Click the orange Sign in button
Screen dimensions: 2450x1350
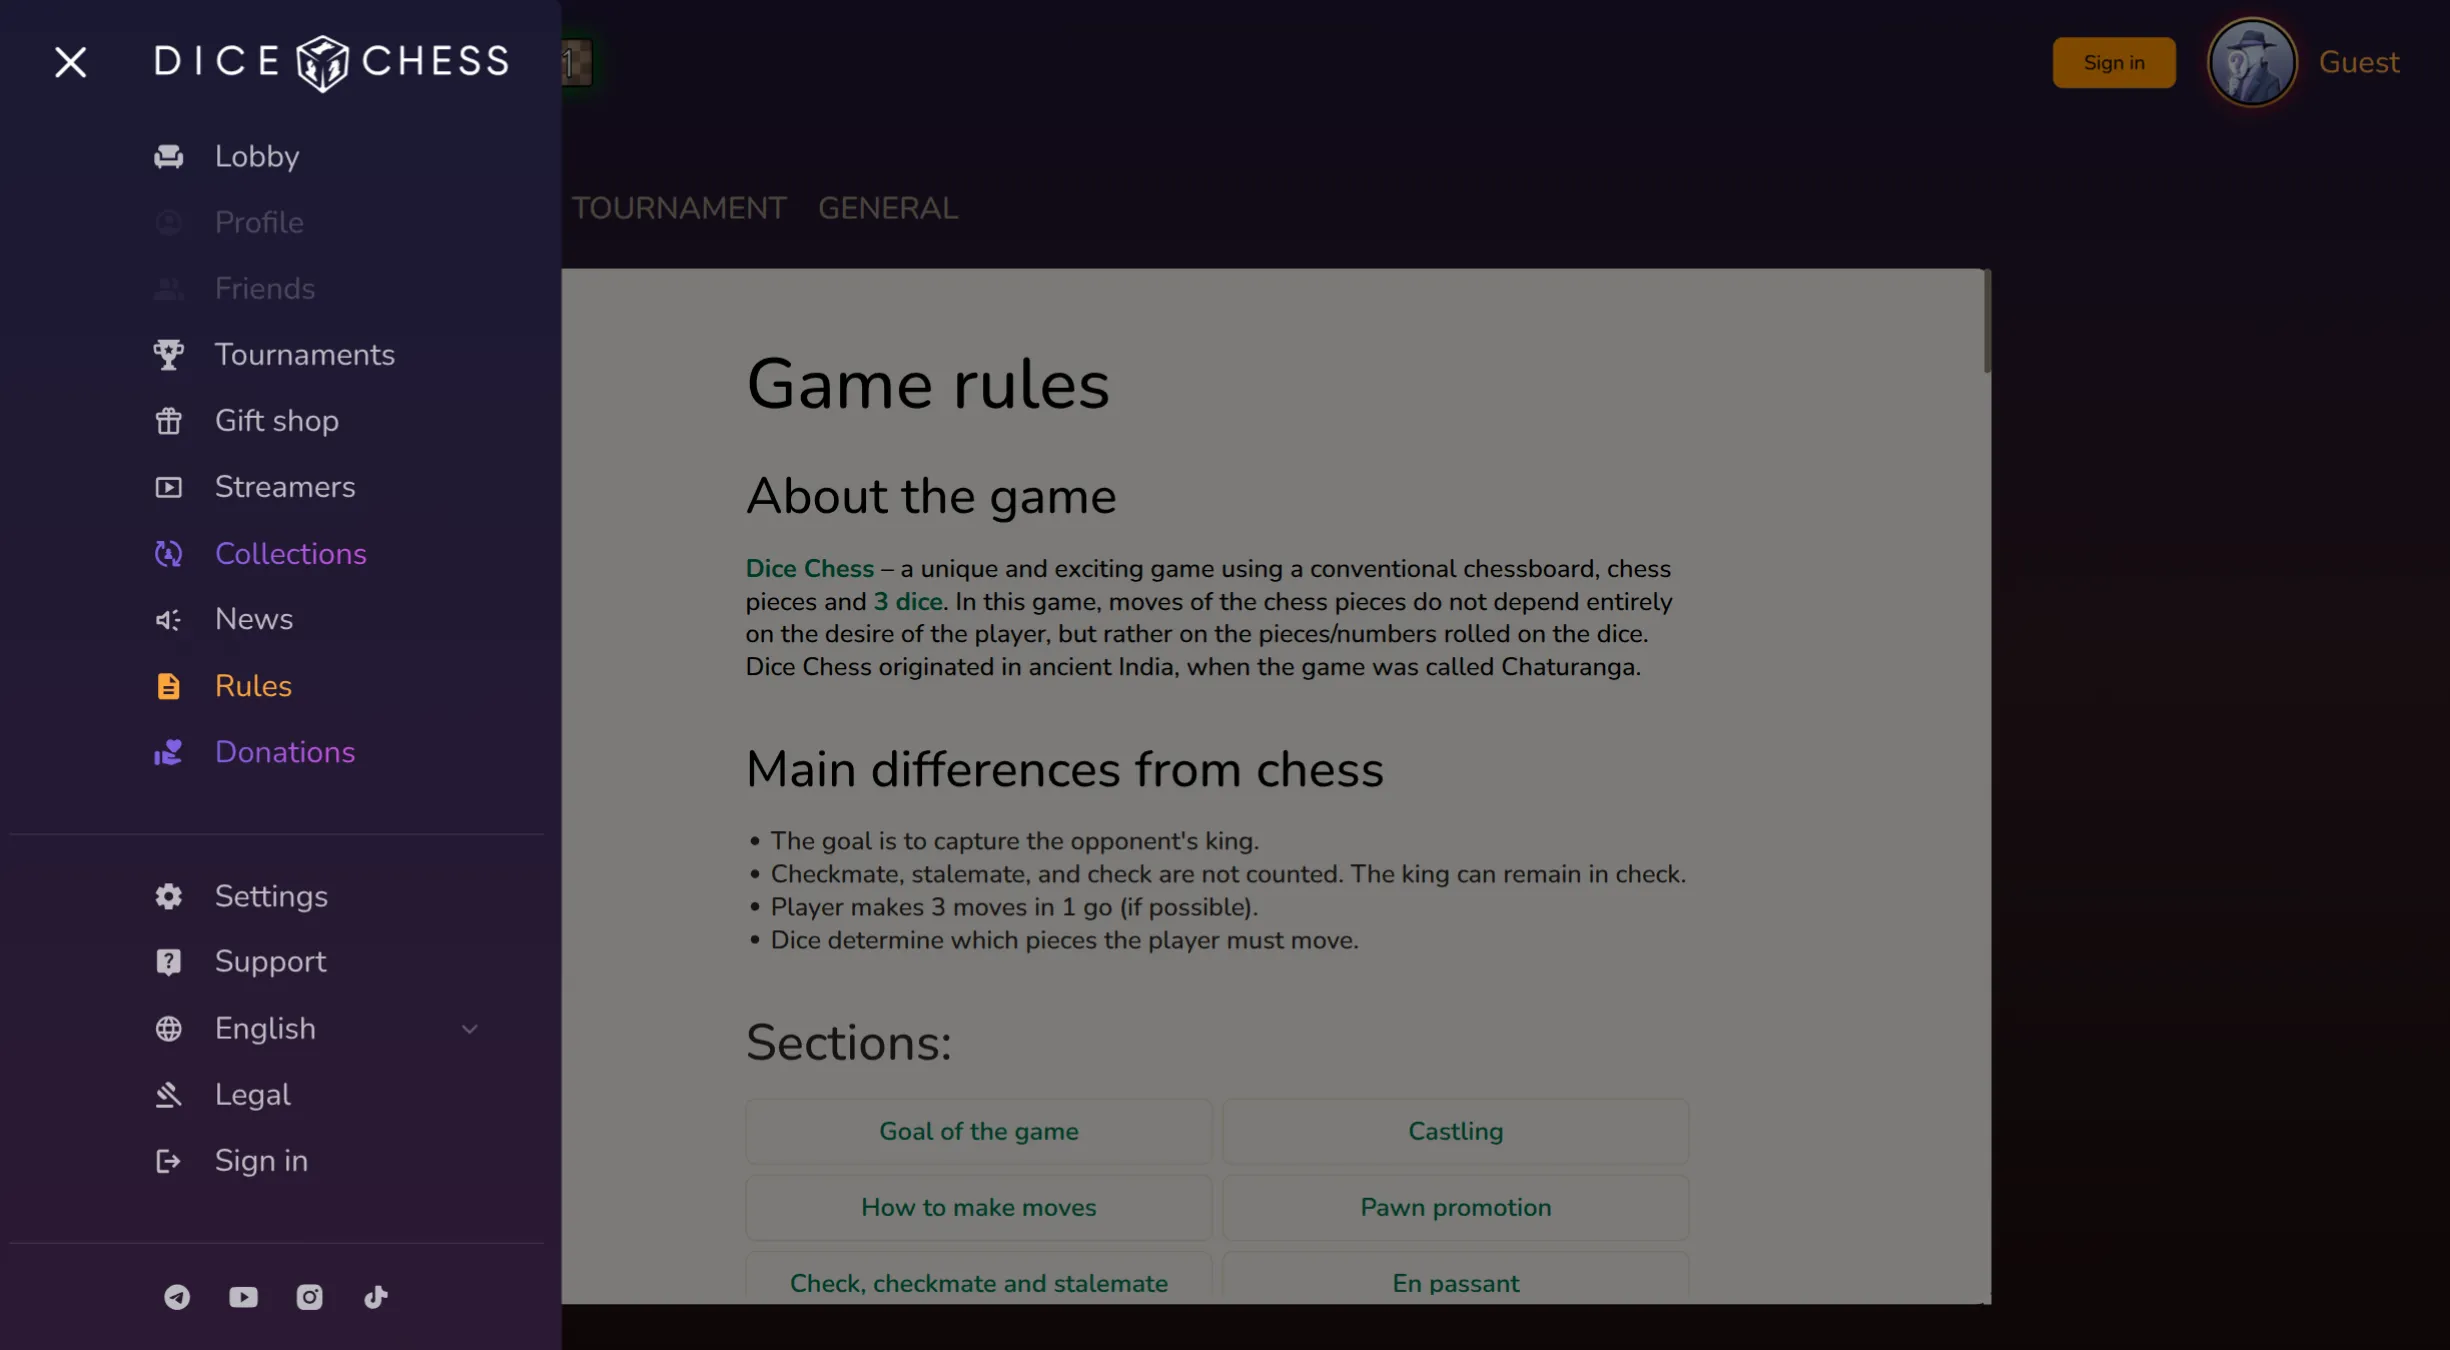tap(2113, 63)
